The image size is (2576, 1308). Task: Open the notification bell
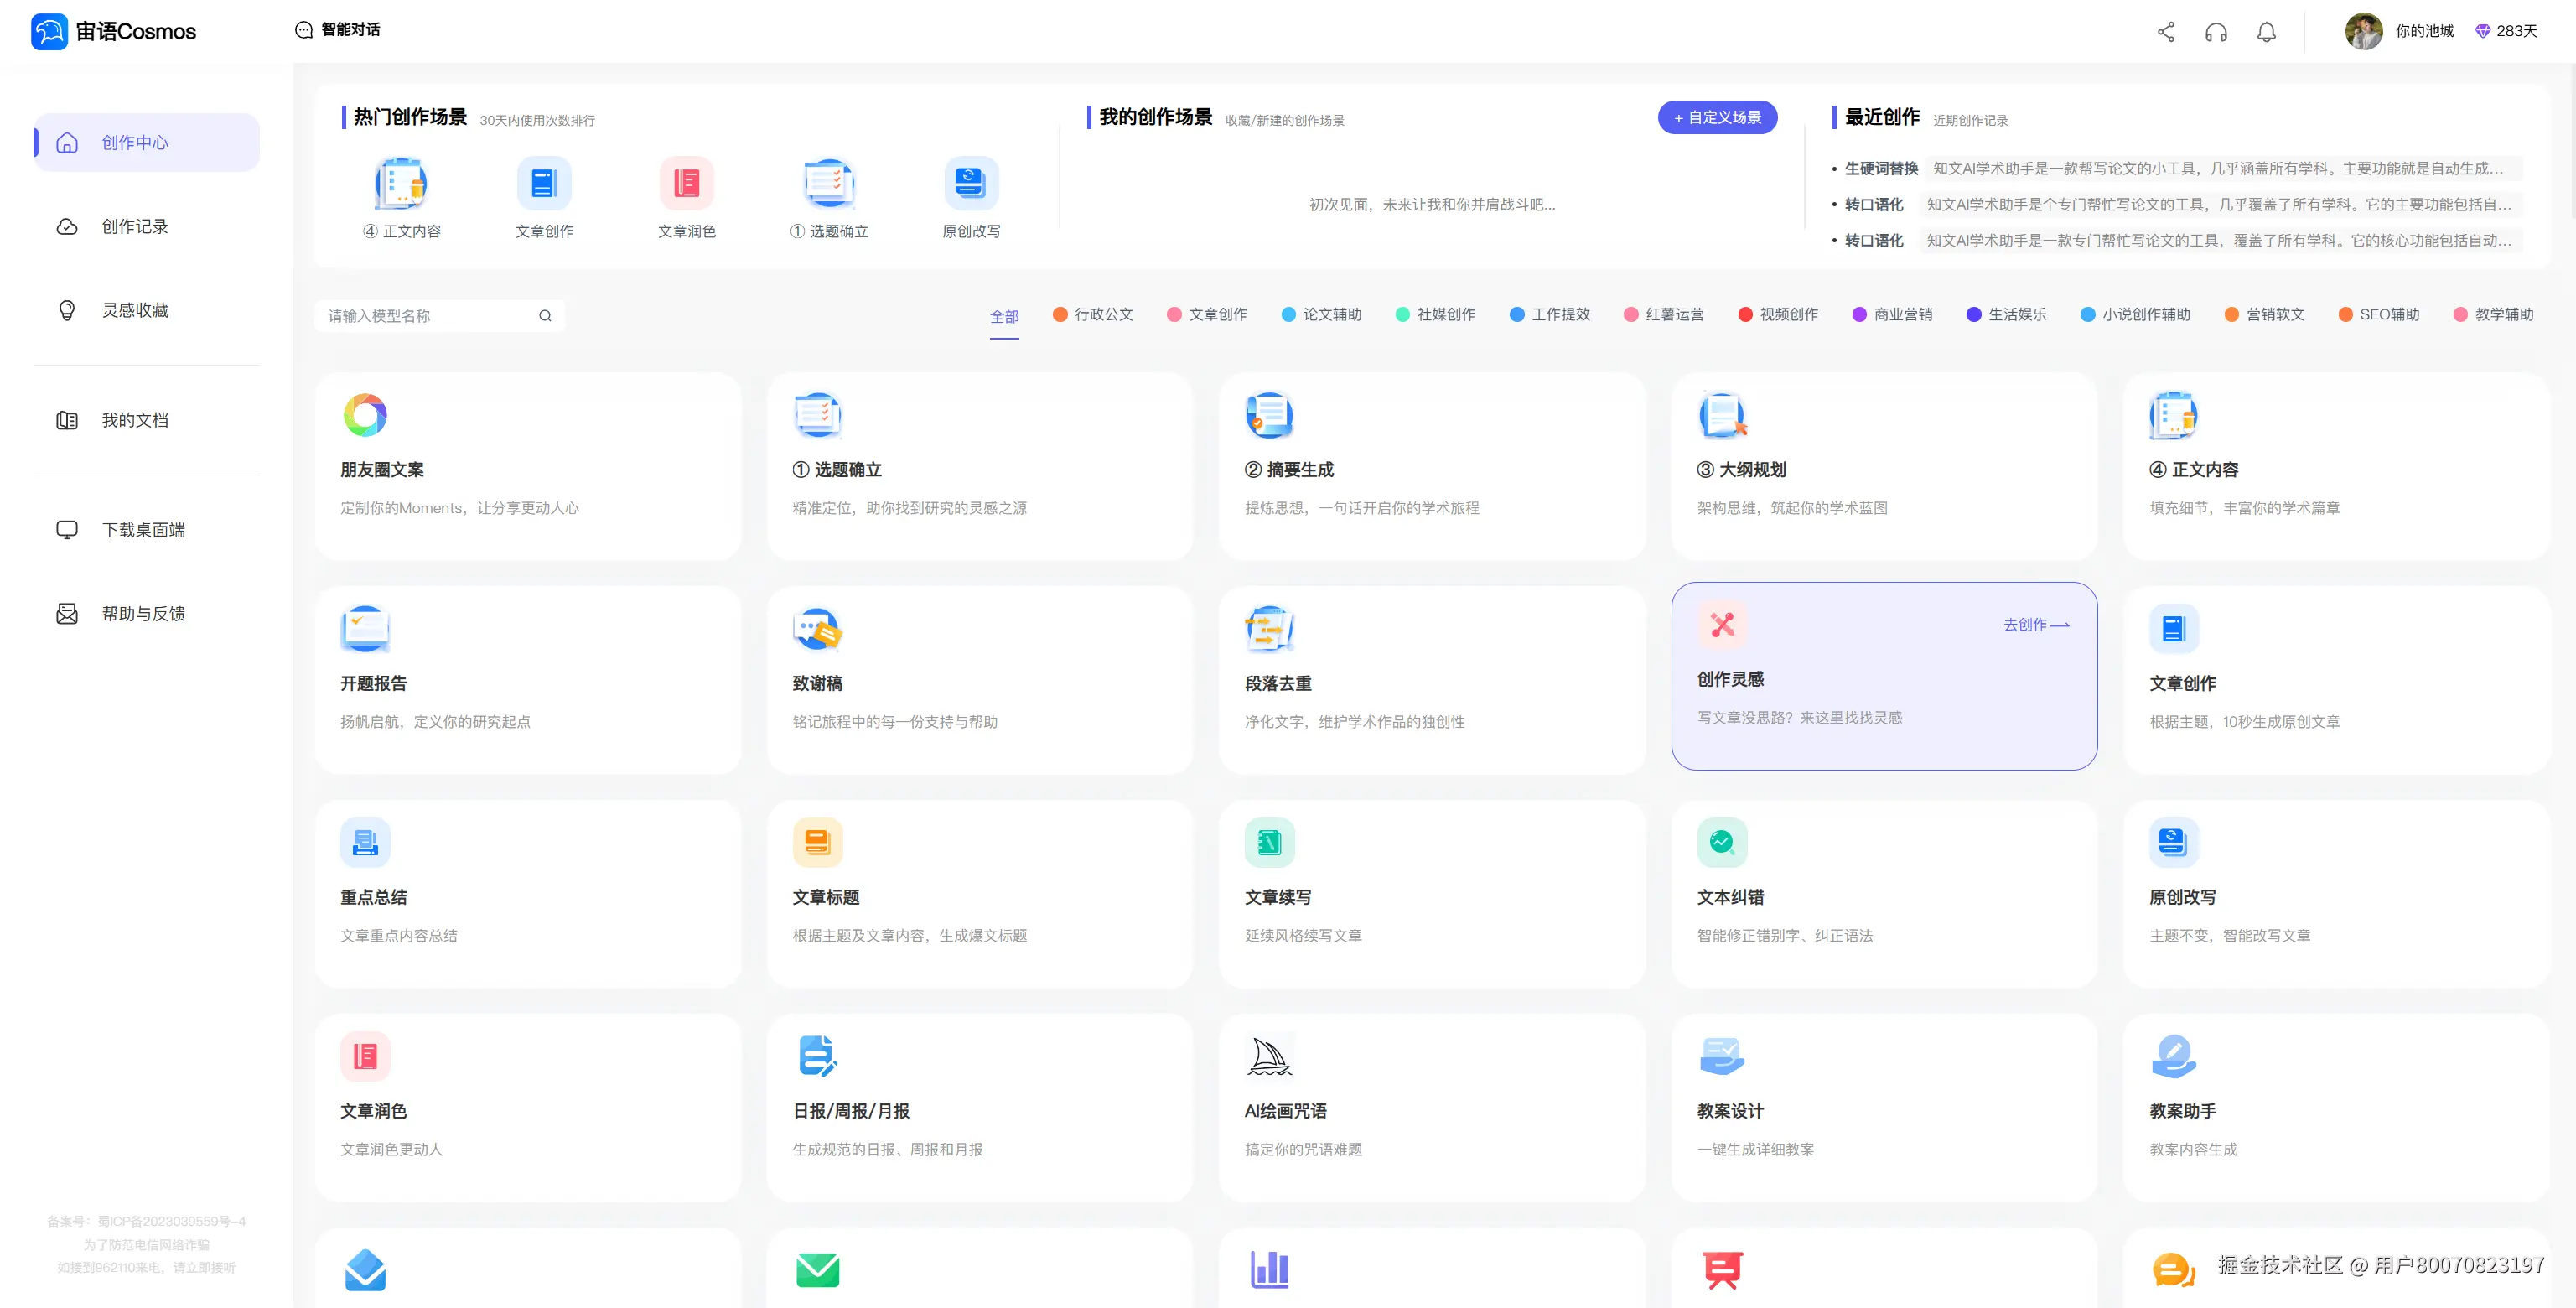click(x=2266, y=32)
